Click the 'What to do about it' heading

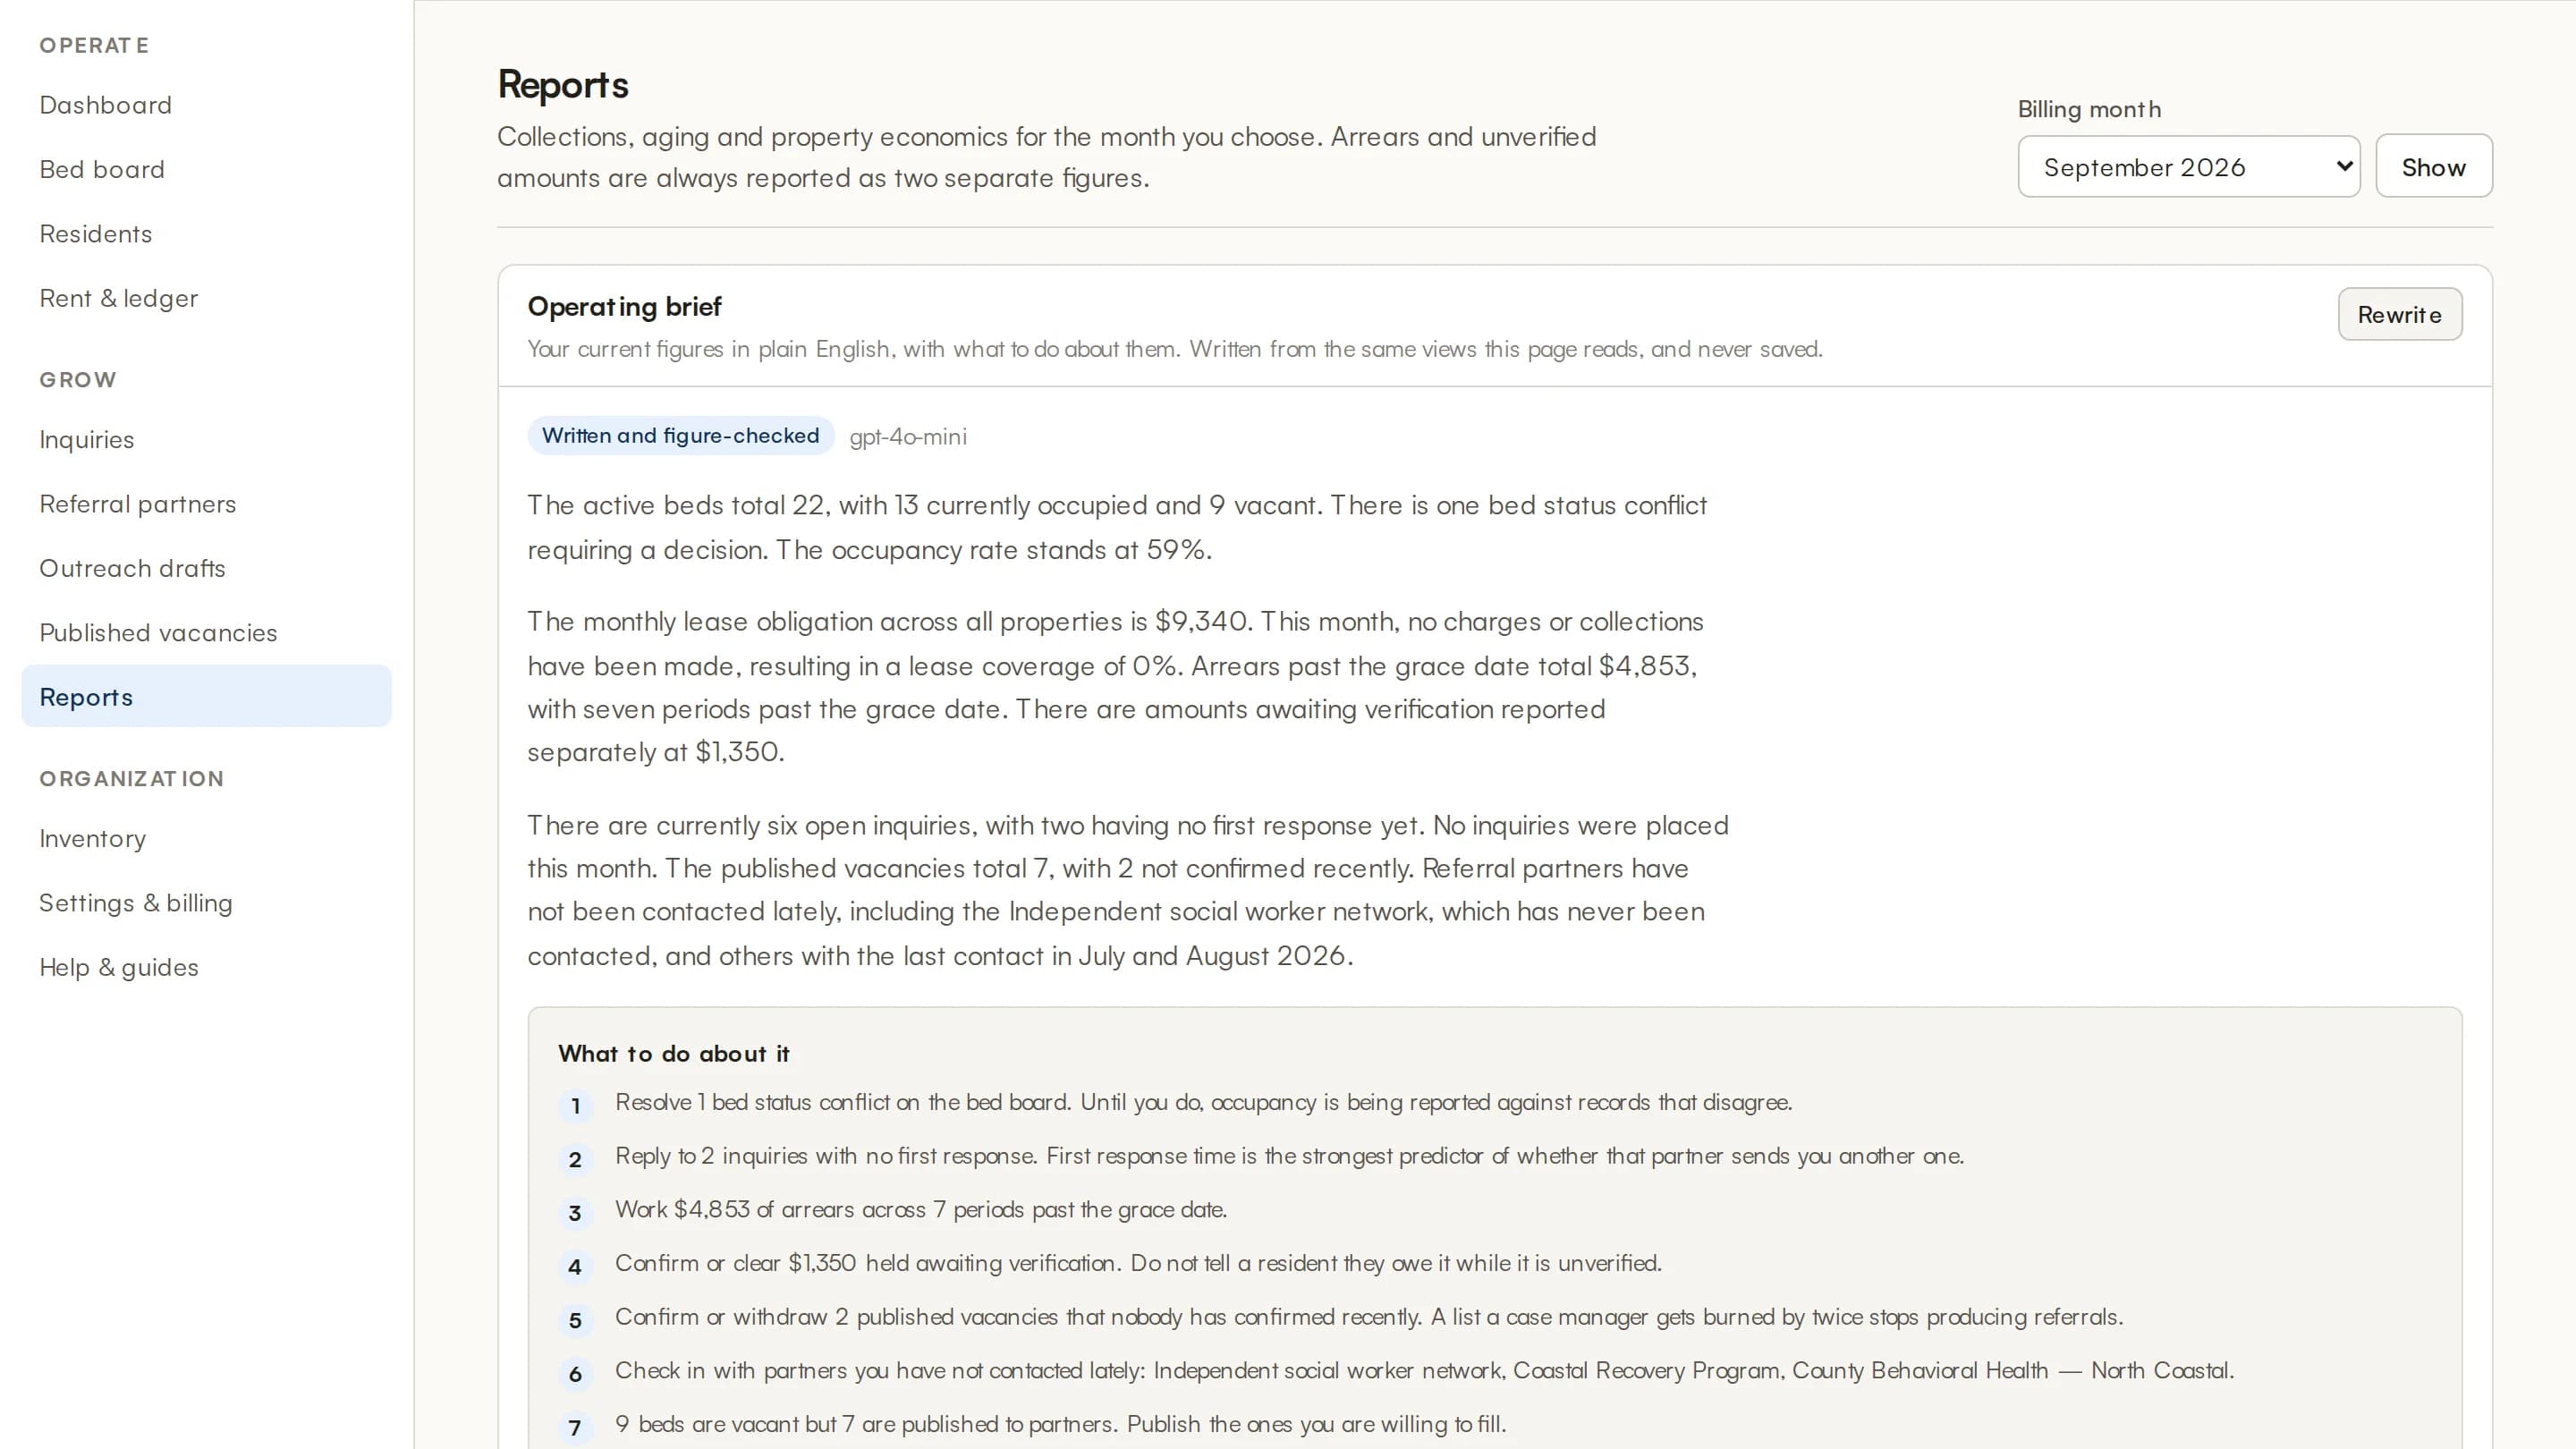point(674,1053)
